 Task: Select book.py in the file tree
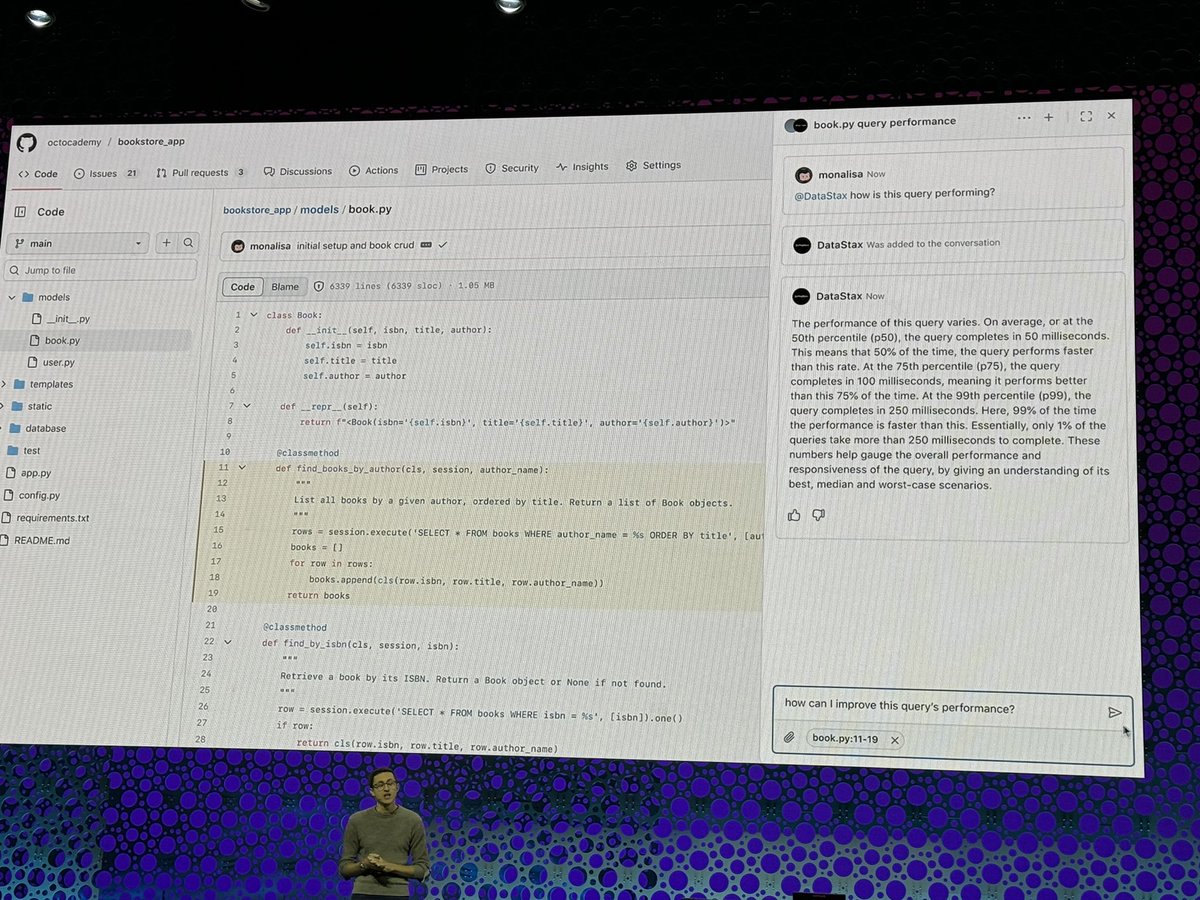point(56,341)
